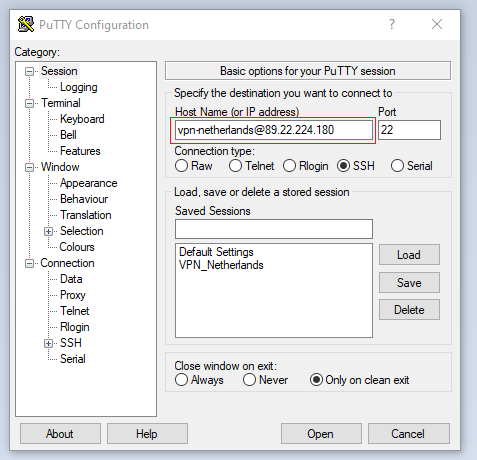The height and width of the screenshot is (460, 477).
Task: Click the Open button
Action: 321,434
